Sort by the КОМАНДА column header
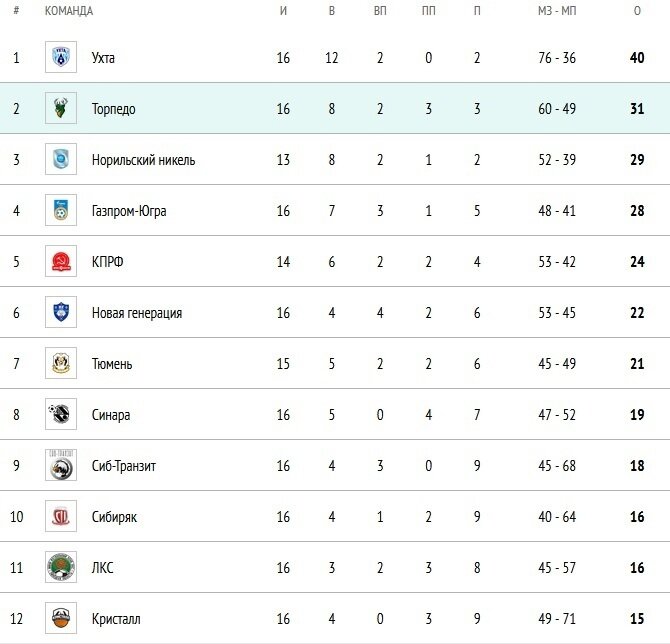The image size is (670, 644). 69,11
